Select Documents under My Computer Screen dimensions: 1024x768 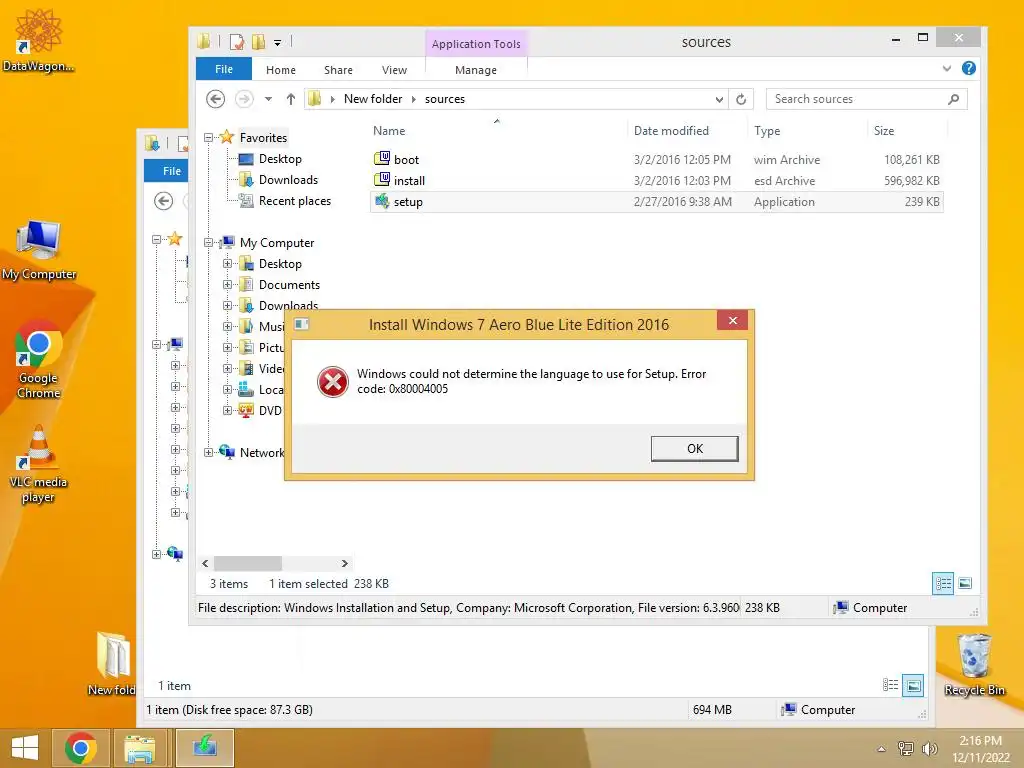click(x=289, y=285)
